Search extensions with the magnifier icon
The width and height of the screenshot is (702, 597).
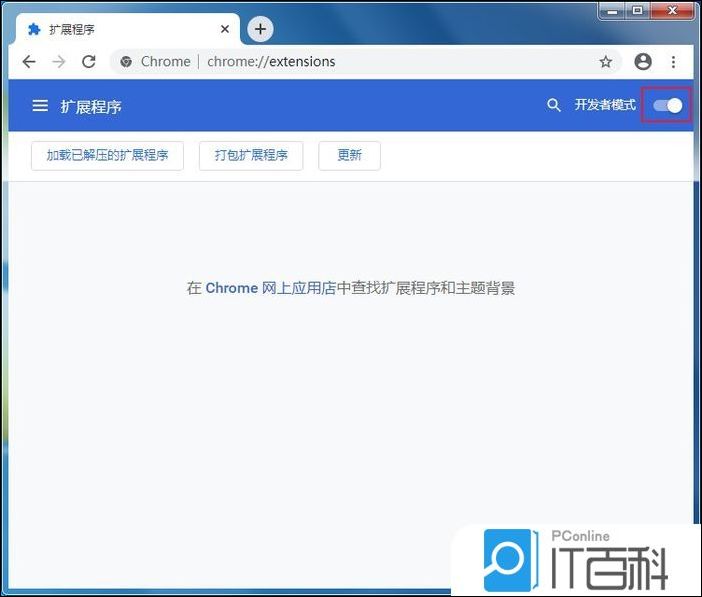(554, 105)
